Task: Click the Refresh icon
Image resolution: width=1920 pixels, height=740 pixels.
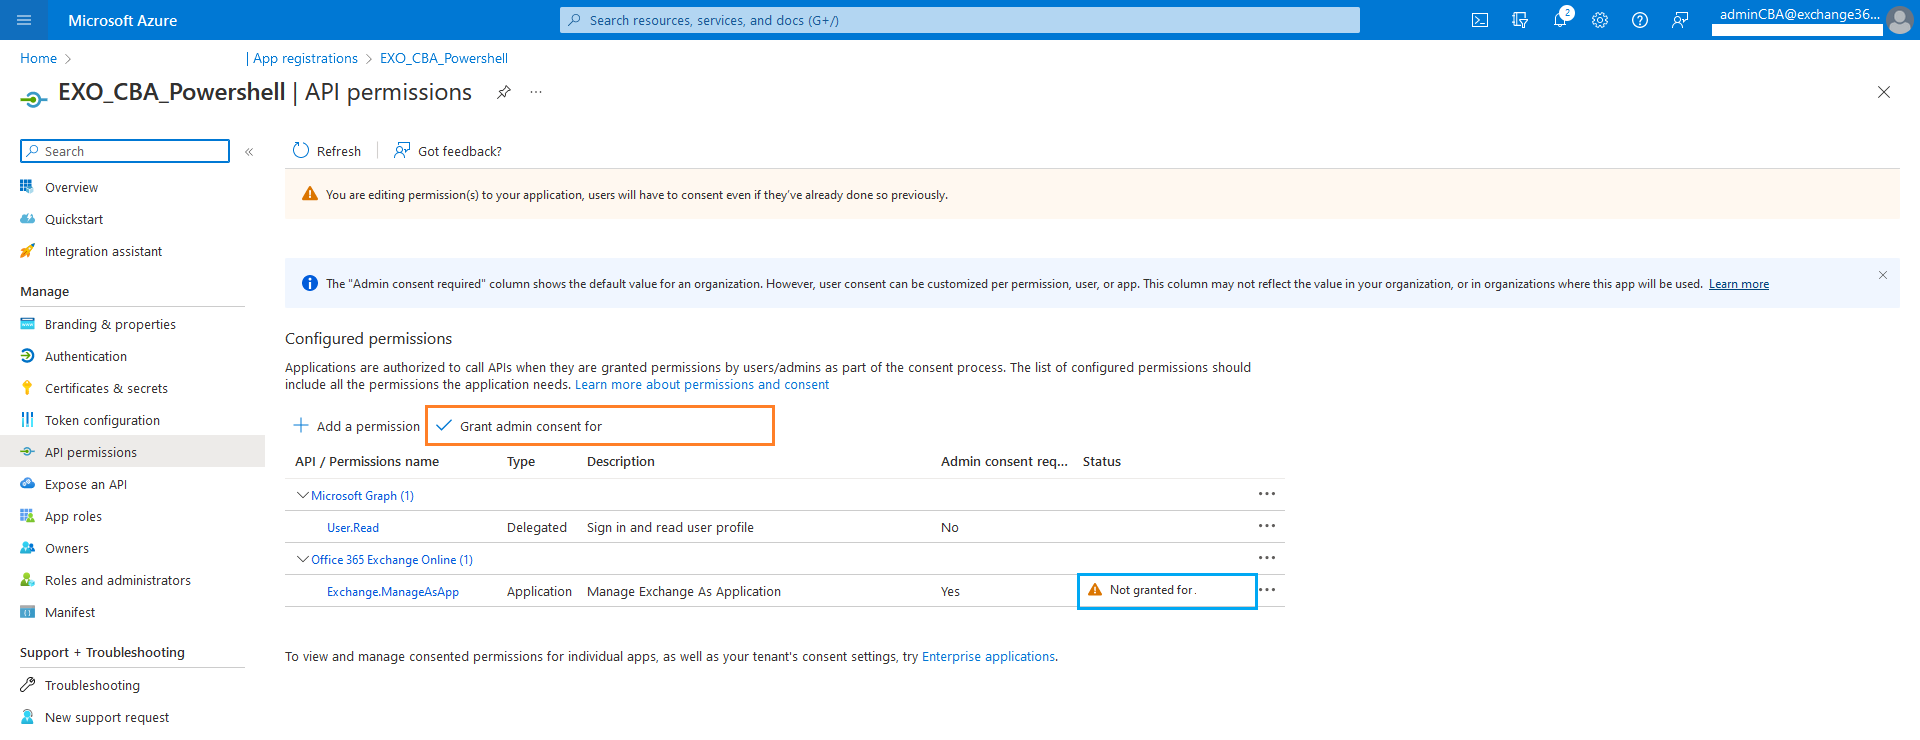Action: coord(301,151)
